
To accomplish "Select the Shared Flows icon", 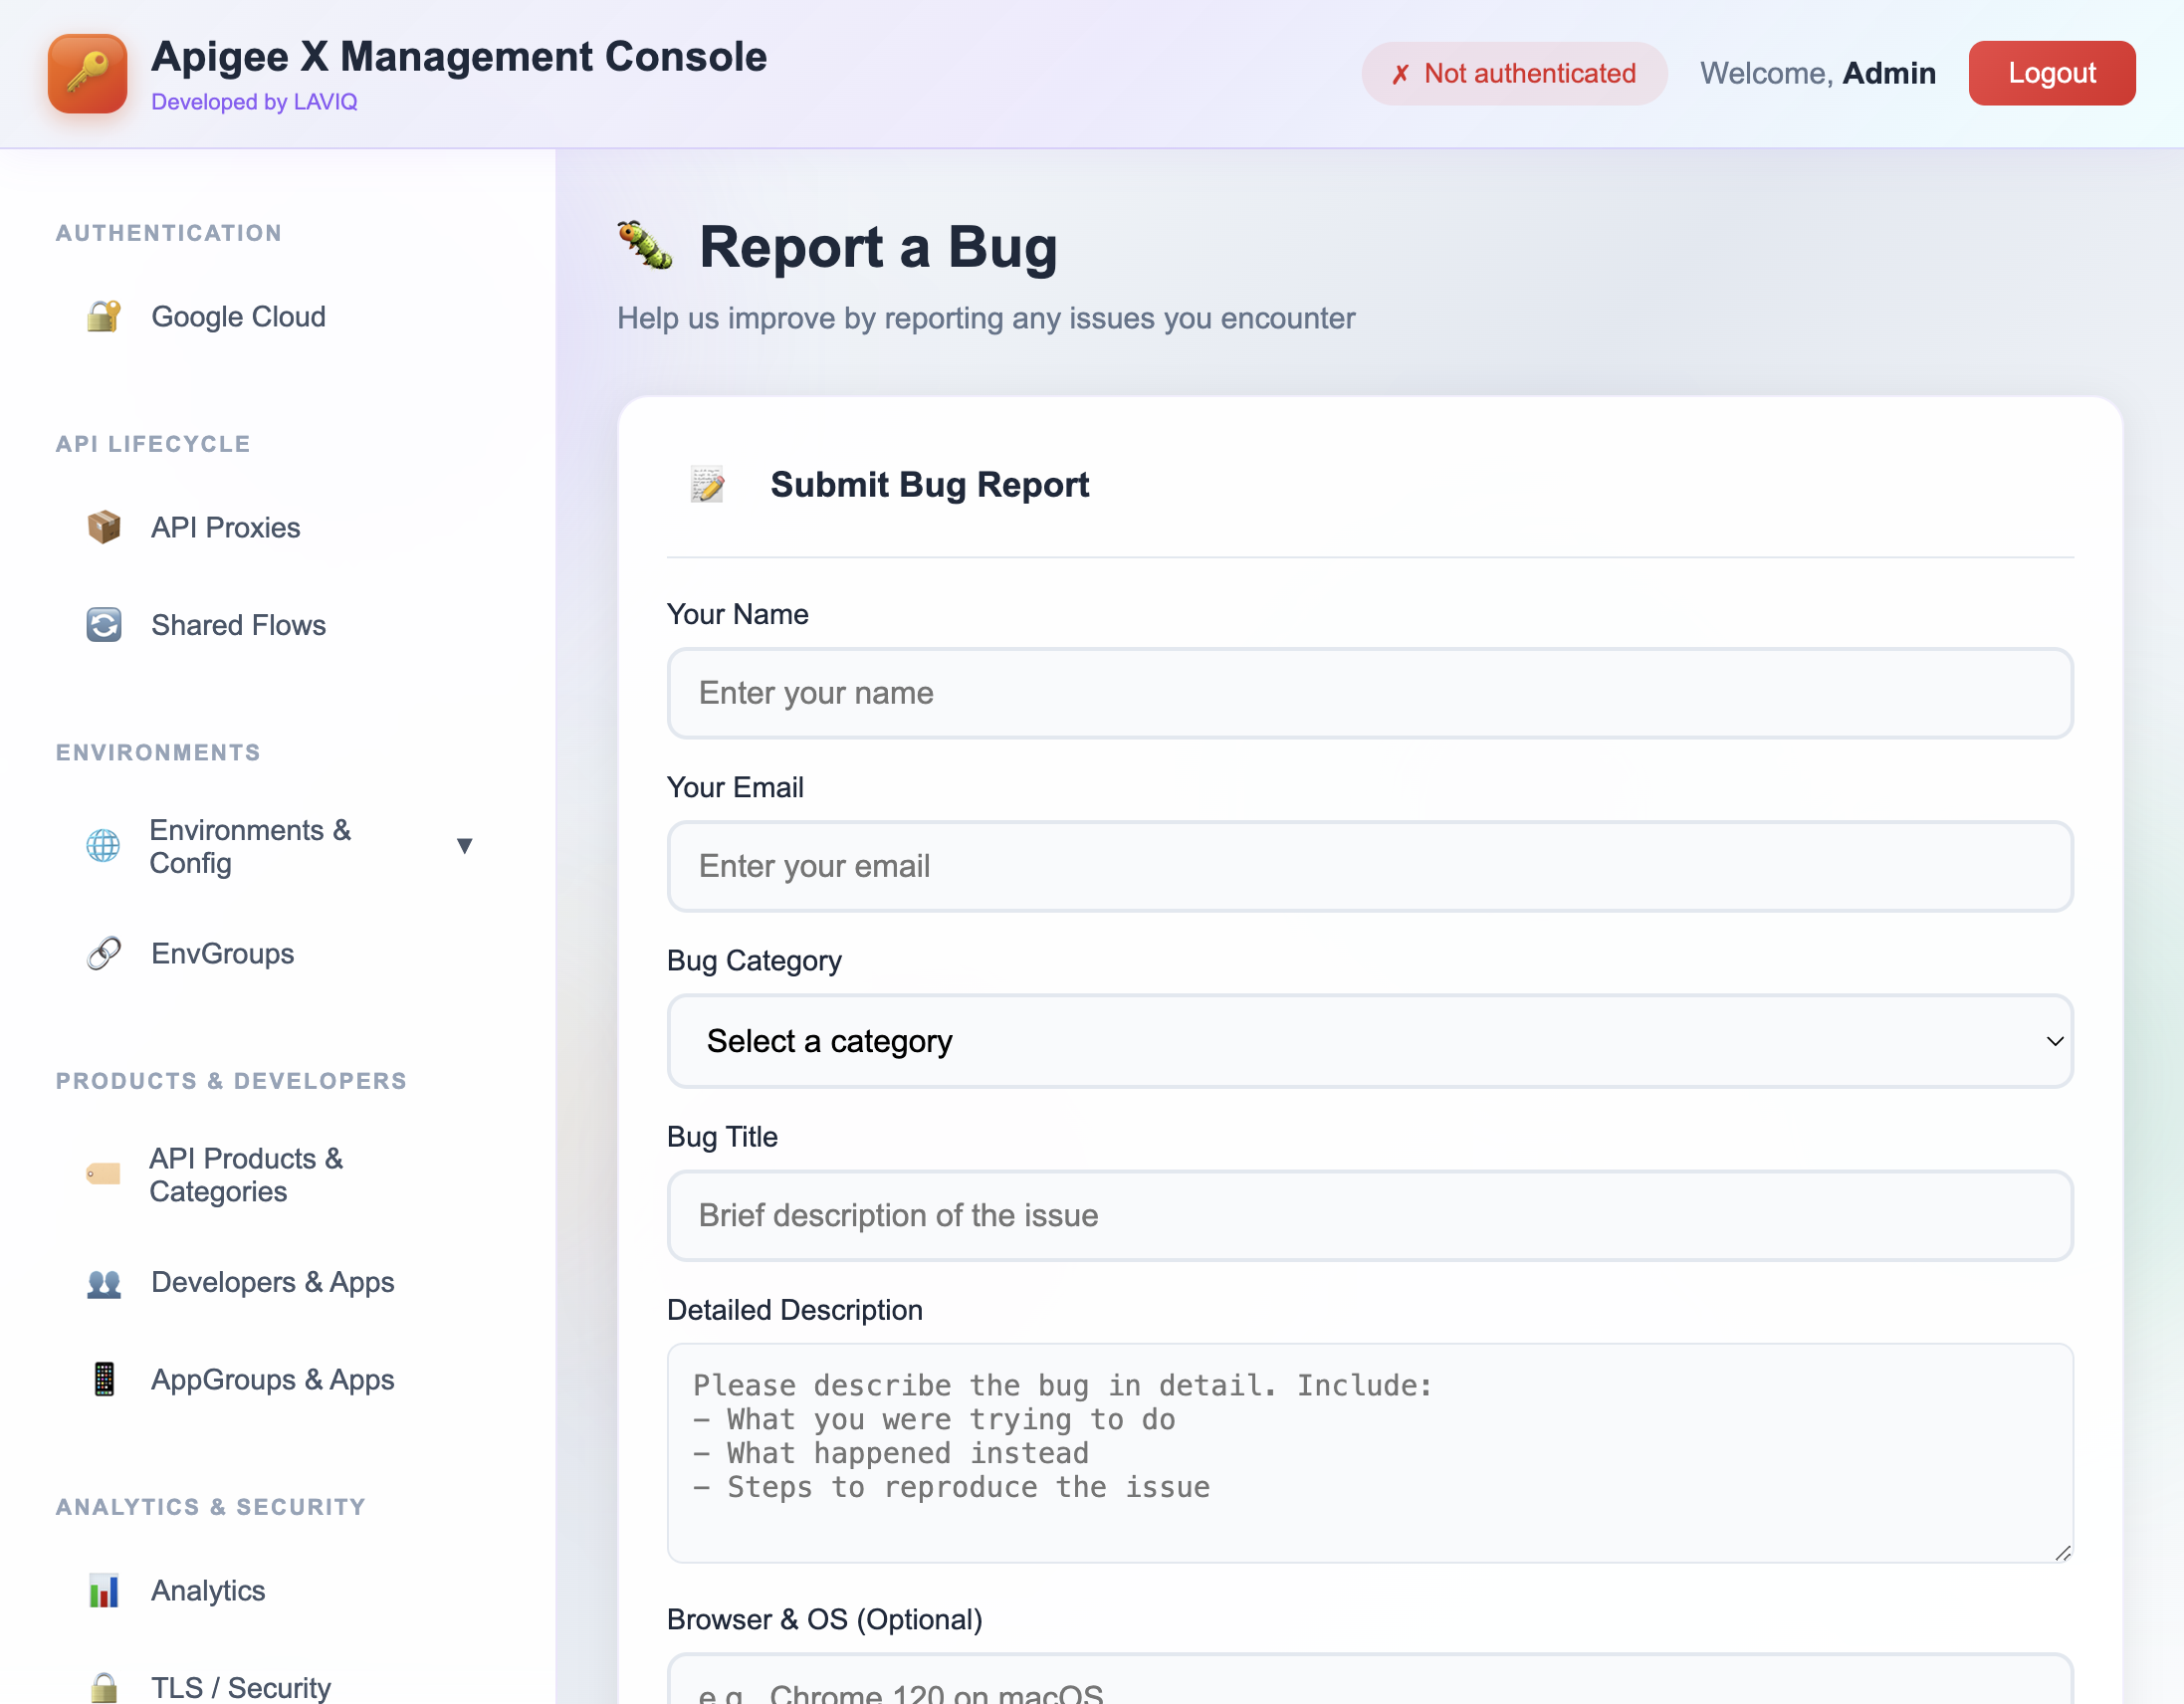I will pyautogui.click(x=103, y=624).
